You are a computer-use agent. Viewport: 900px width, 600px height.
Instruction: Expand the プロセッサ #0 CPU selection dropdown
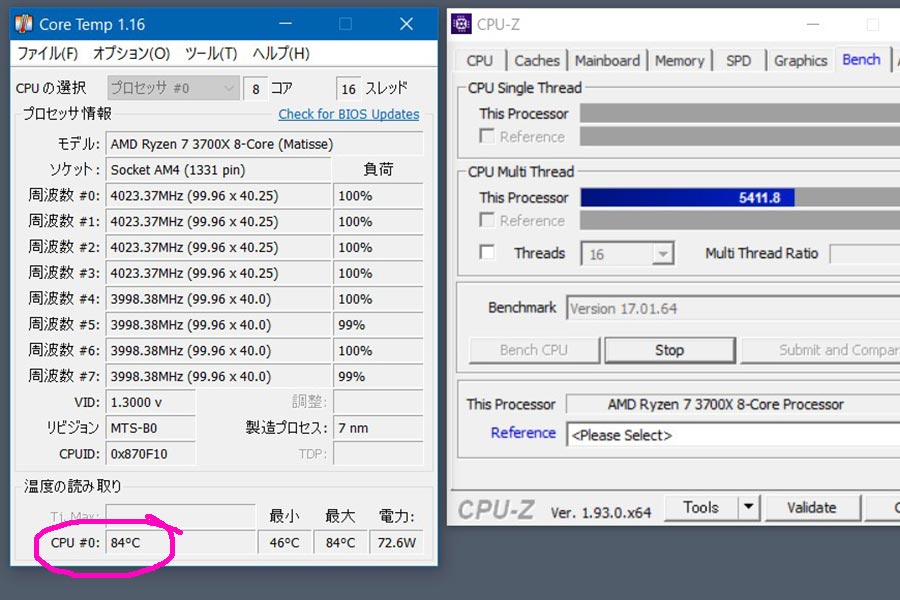pos(173,88)
